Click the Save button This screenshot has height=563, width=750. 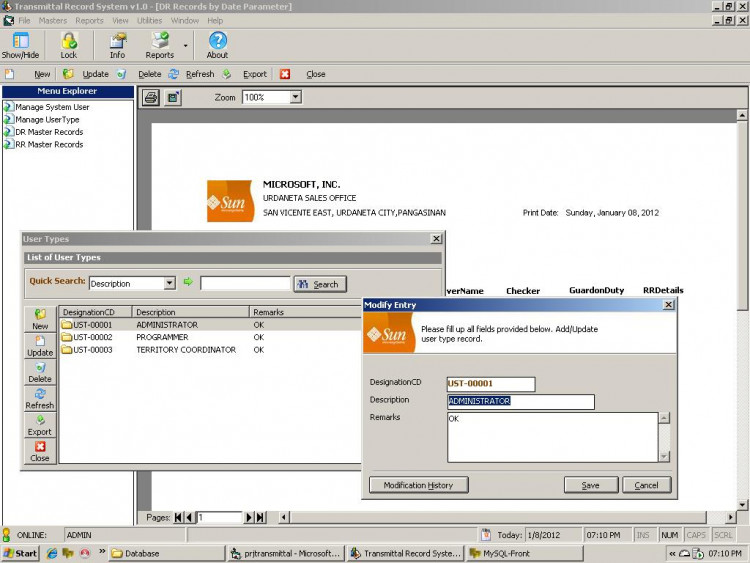591,485
